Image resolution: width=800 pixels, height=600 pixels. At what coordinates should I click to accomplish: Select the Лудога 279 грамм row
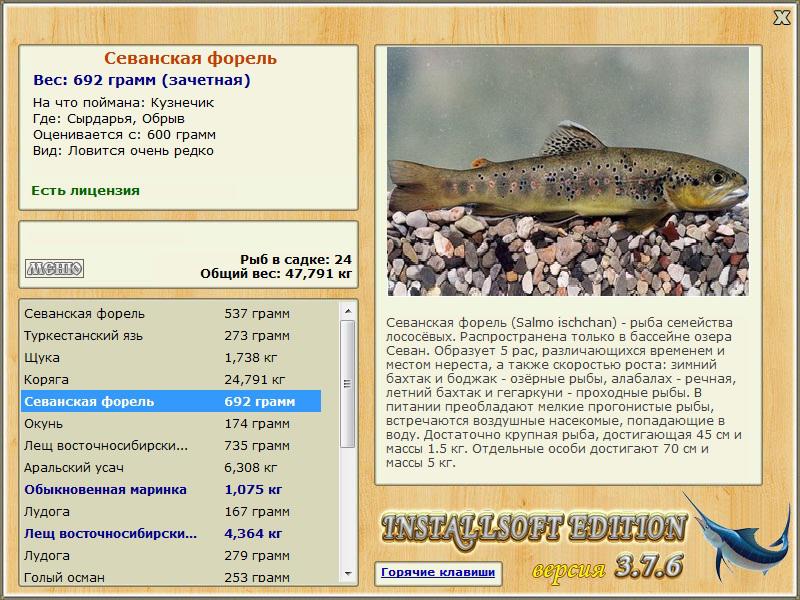click(x=171, y=555)
